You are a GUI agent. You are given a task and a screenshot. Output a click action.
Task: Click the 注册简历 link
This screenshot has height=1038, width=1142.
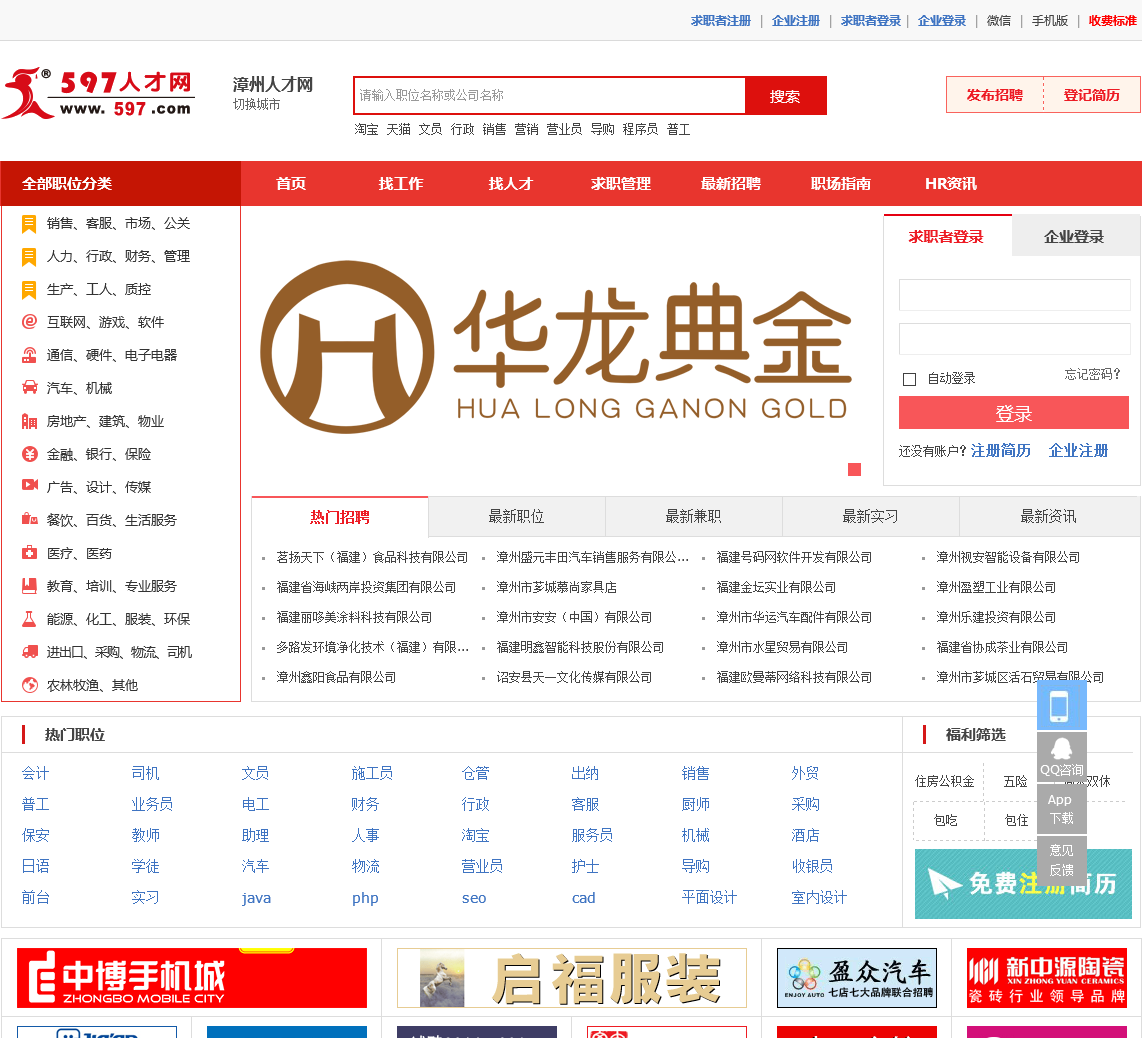[x=1001, y=451]
